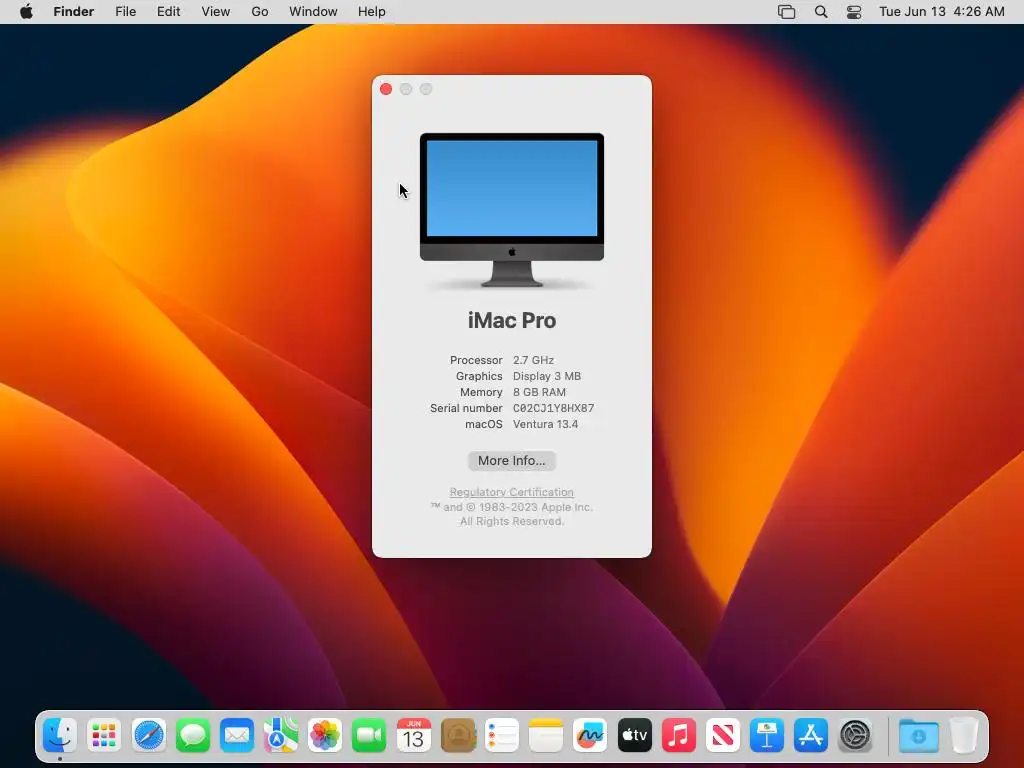The width and height of the screenshot is (1024, 768).
Task: Open Control Center from menu bar
Action: click(x=854, y=12)
